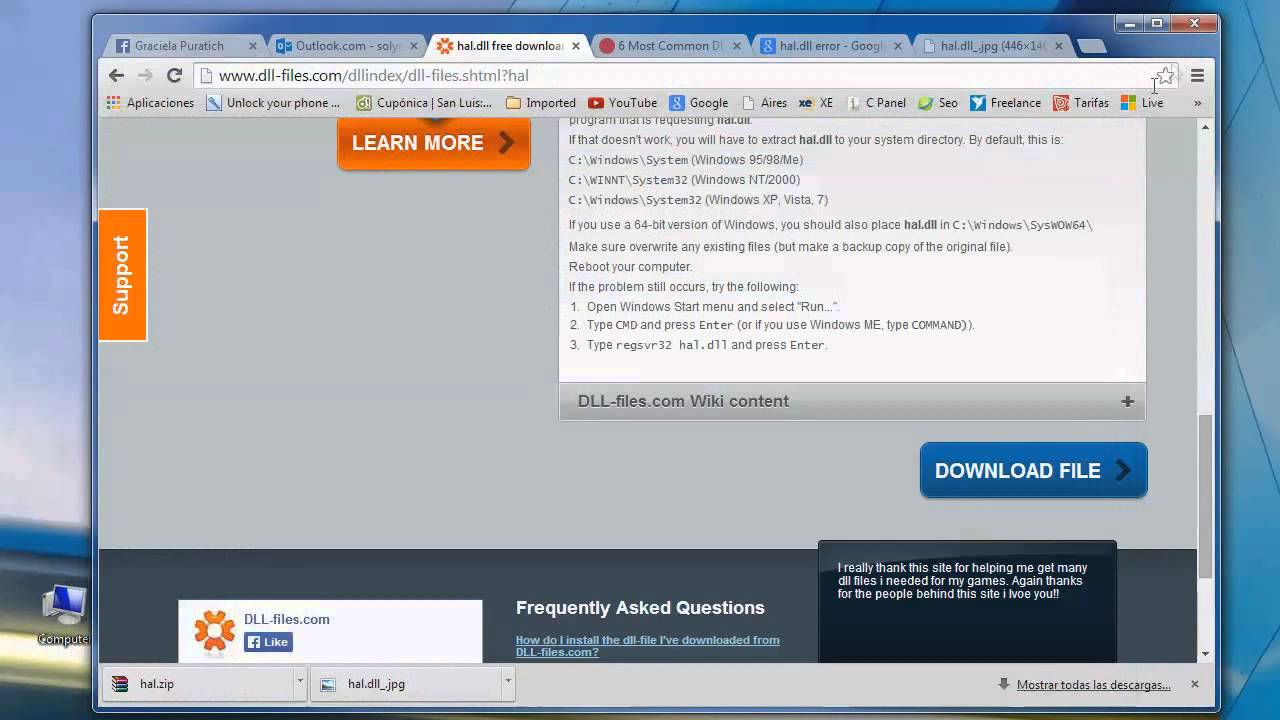Image resolution: width=1280 pixels, height=720 pixels.
Task: Click the page vertical scrollbar thumb
Action: pos(1205,496)
